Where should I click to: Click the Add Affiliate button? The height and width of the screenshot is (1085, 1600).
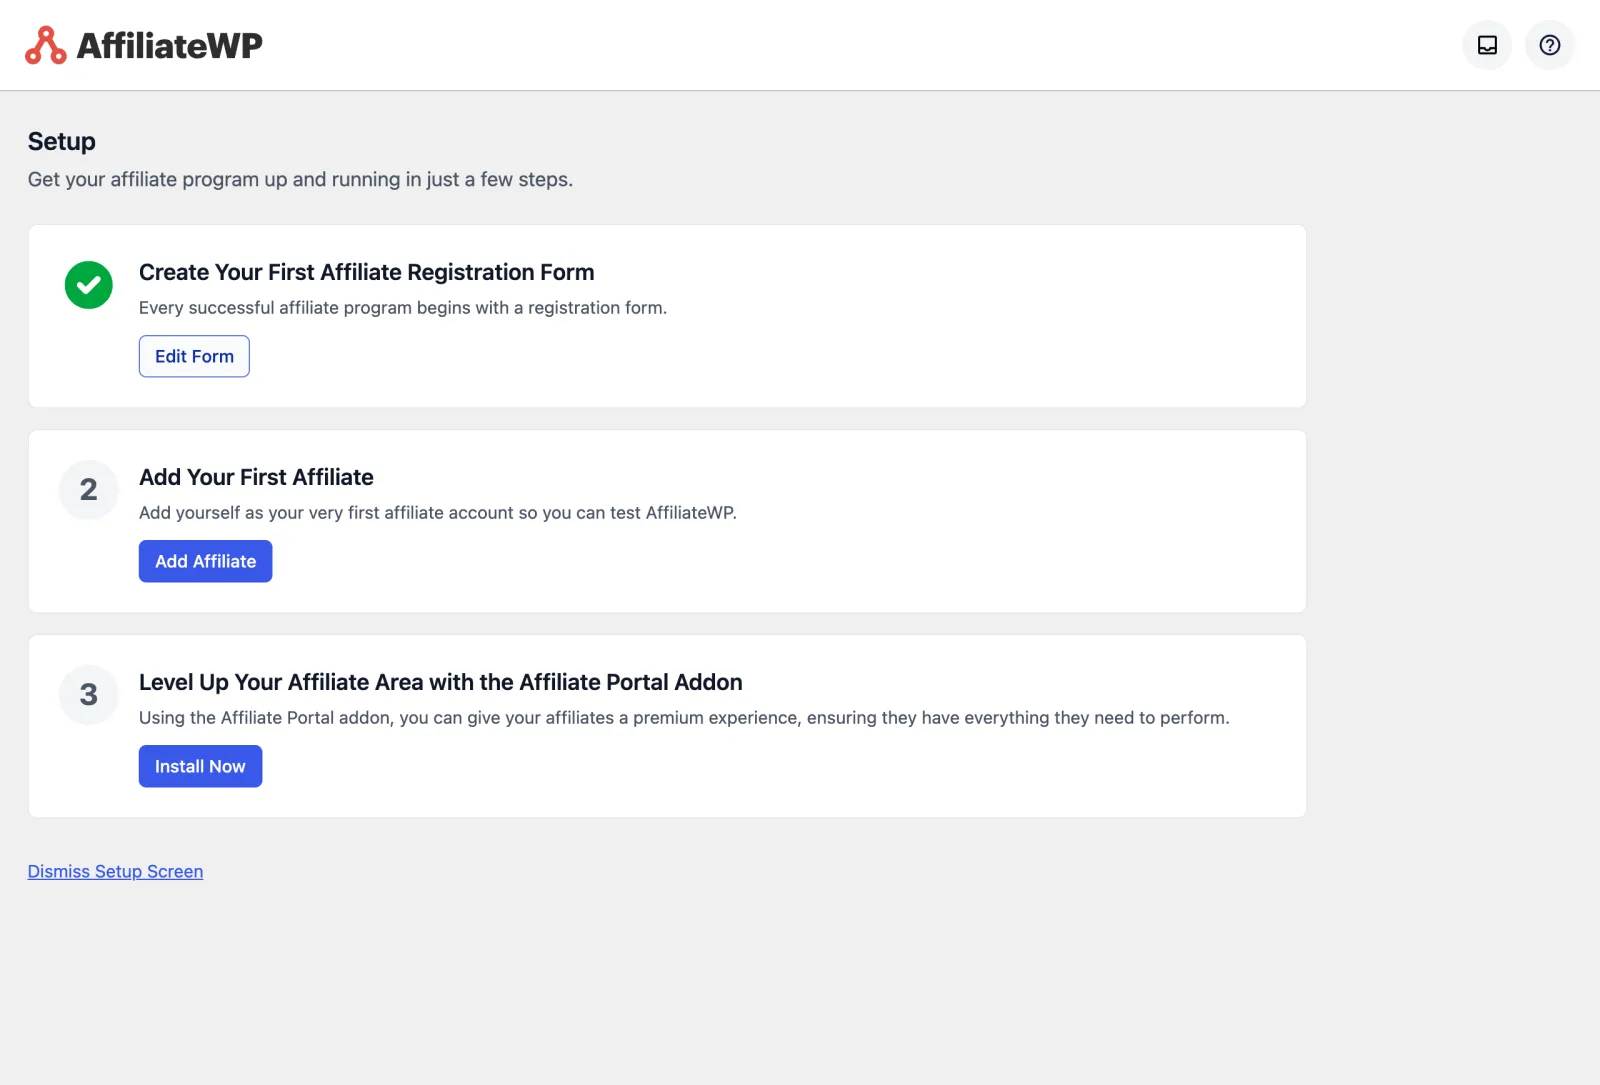205,561
